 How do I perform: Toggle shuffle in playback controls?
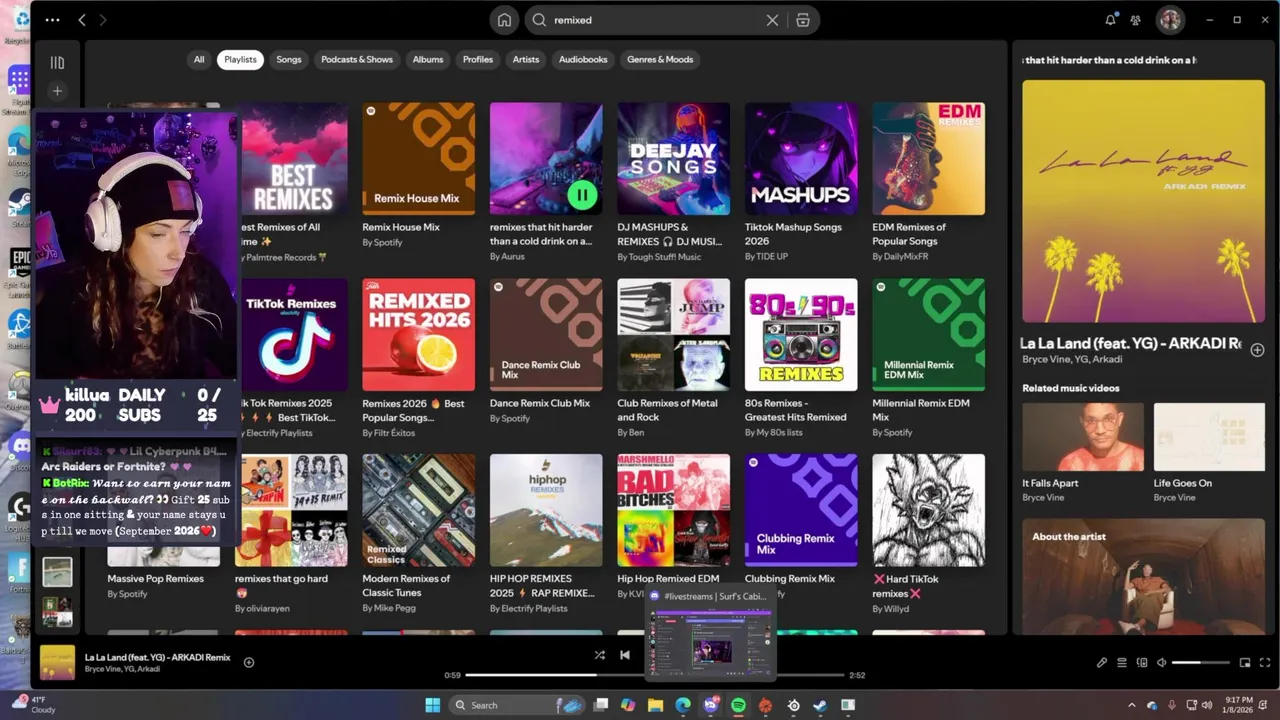pyautogui.click(x=599, y=655)
